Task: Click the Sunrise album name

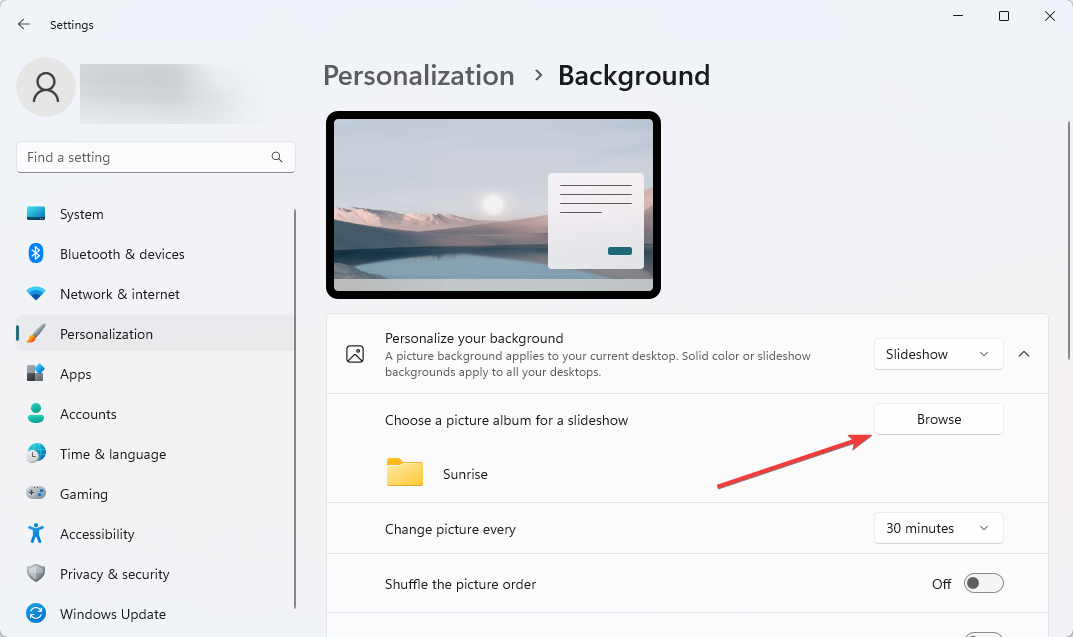Action: coord(465,473)
